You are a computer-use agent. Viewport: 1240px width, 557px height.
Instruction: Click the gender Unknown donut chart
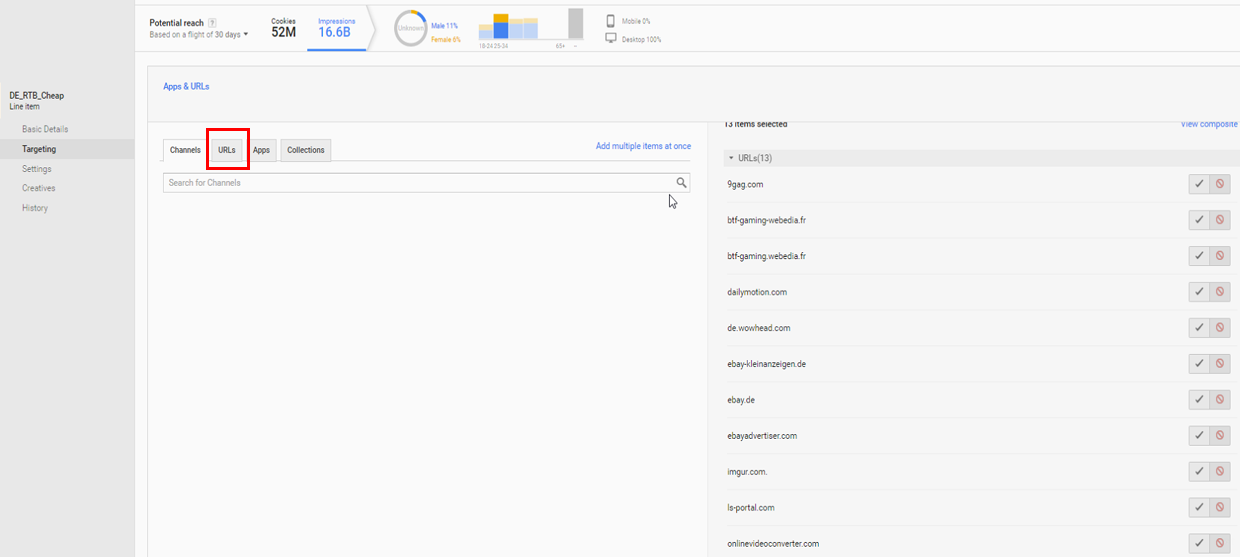pos(411,28)
